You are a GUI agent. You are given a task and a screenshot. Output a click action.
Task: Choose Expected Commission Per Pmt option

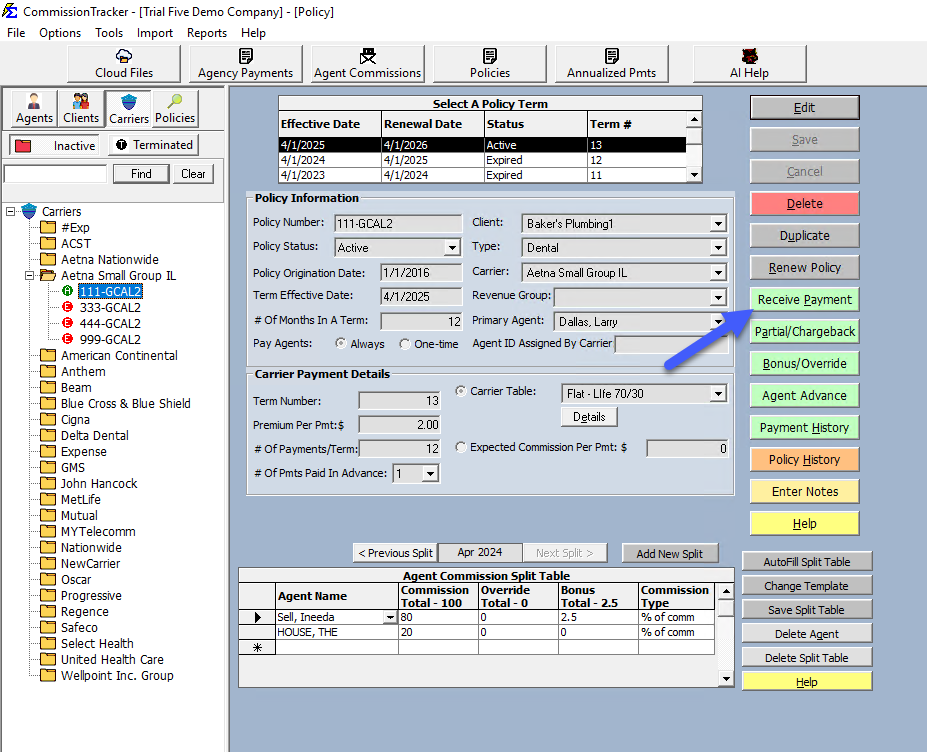pos(461,448)
